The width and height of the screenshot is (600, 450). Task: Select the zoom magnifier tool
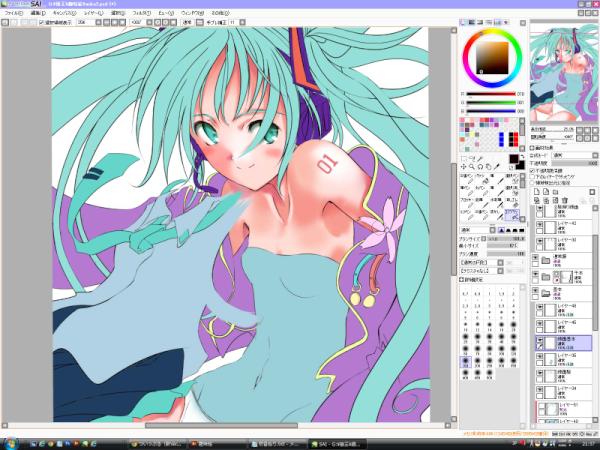coord(472,167)
